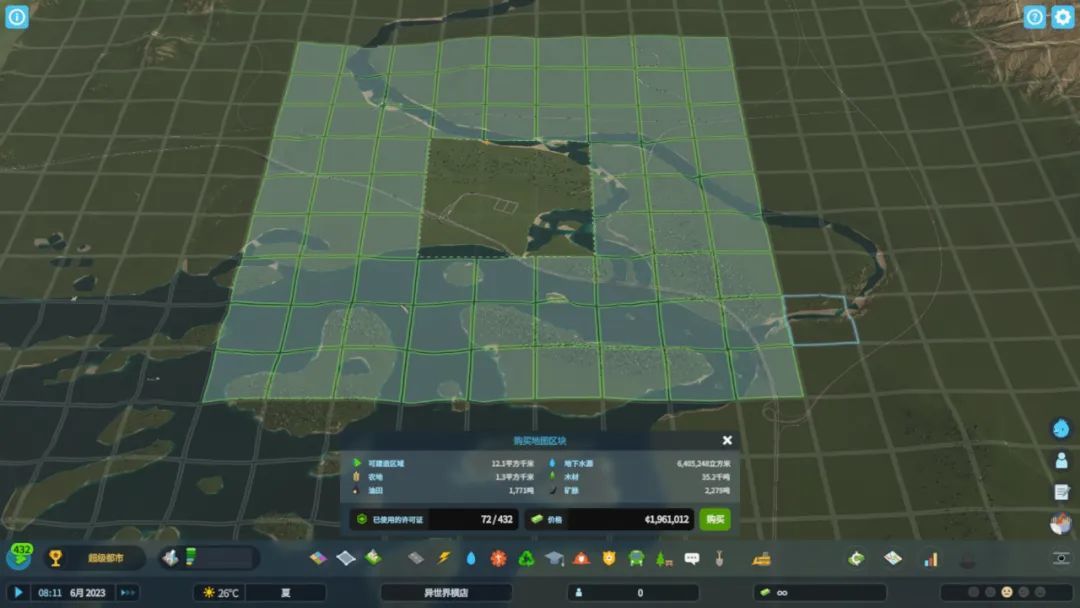Open the parks and recreation tree icon

click(664, 558)
